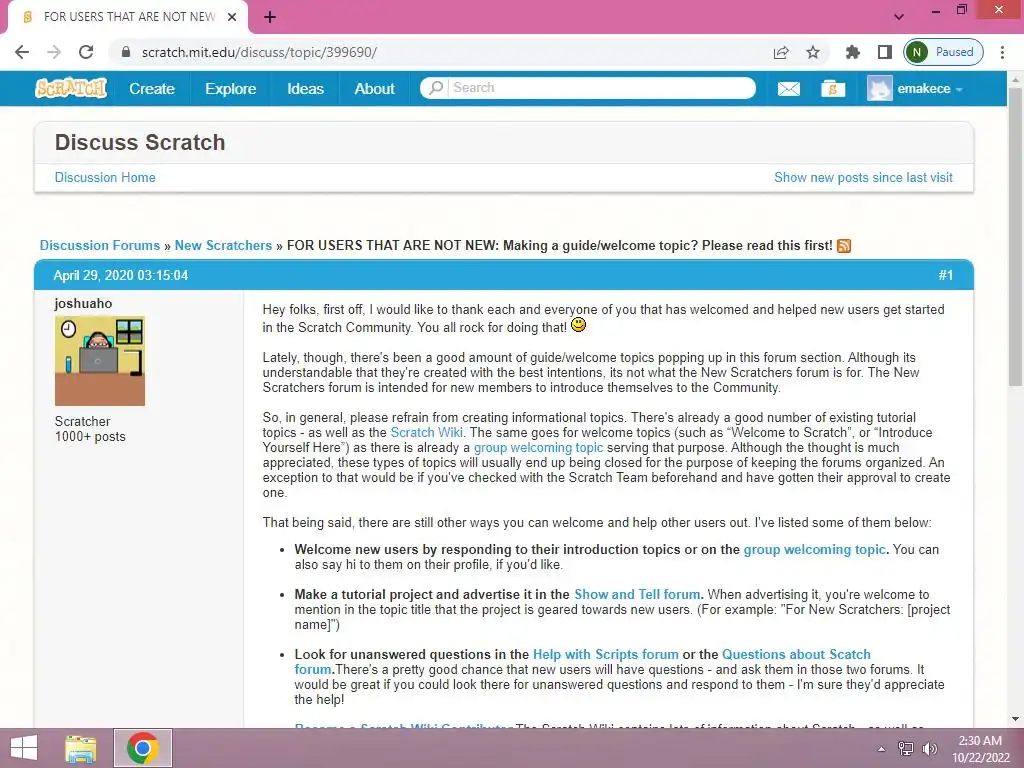Click the joshuaho username

point(84,304)
